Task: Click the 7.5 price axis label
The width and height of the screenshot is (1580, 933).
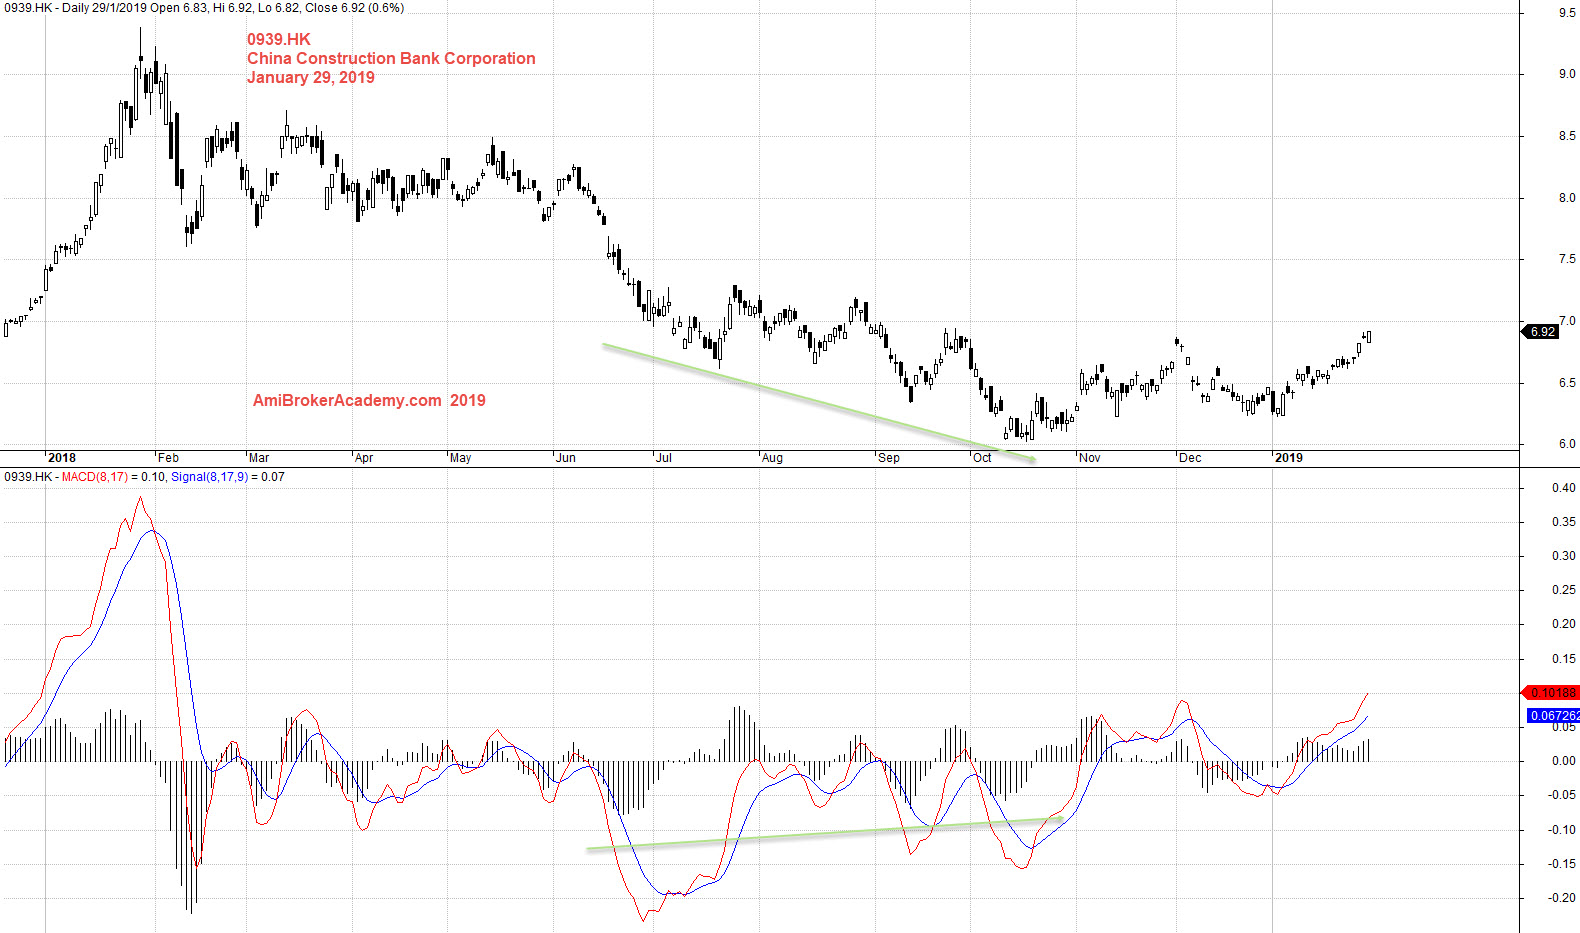Action: pos(1567,259)
